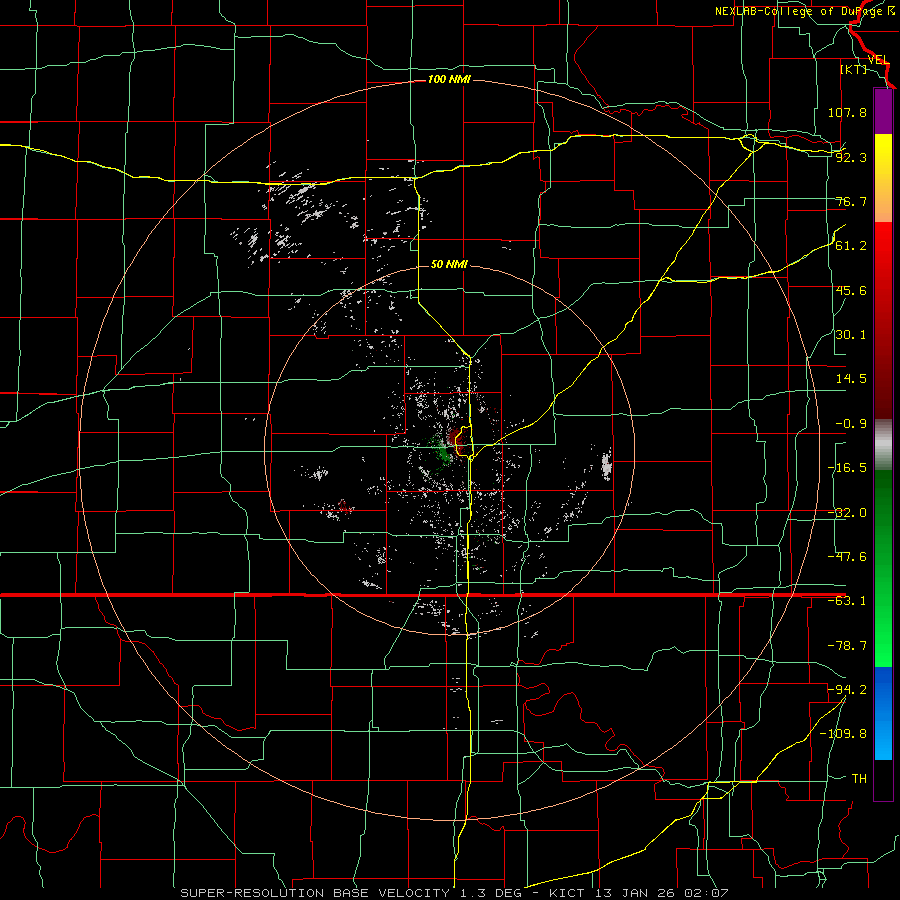Click the NEXLAB-College of DuPage watermark text
The width and height of the screenshot is (900, 900).
[805, 11]
